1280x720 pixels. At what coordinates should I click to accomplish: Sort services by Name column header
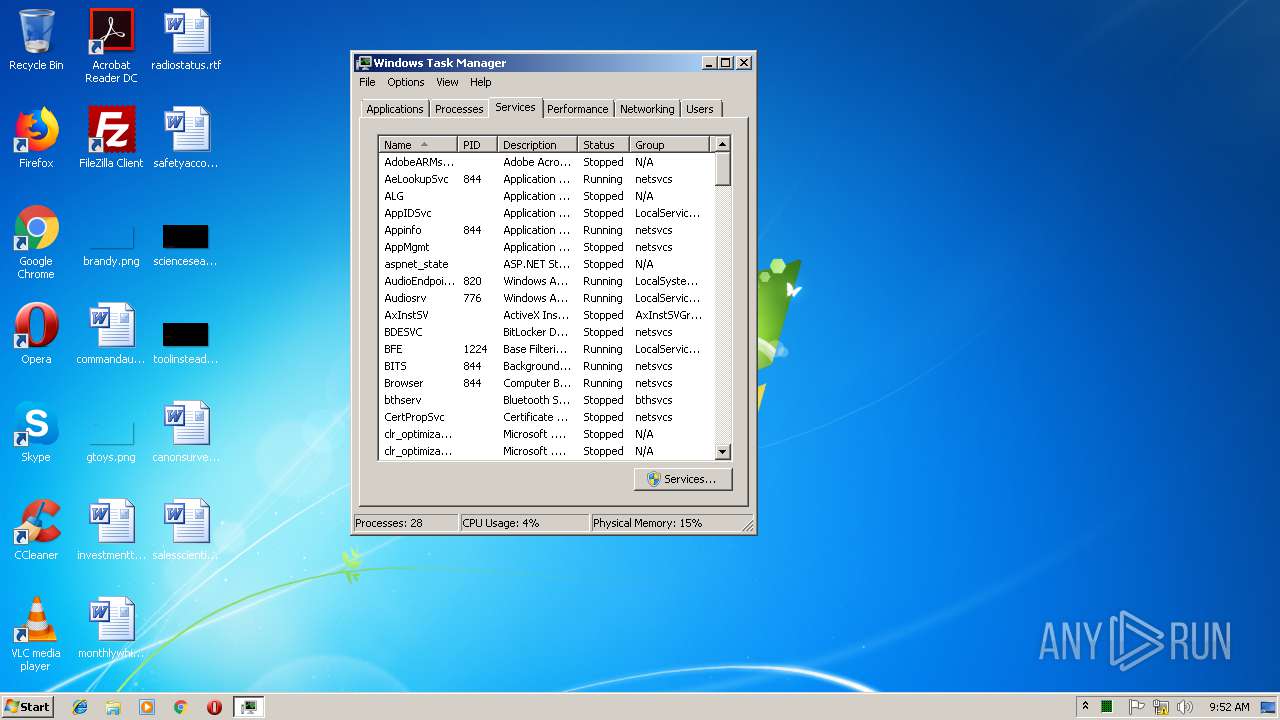(x=418, y=145)
